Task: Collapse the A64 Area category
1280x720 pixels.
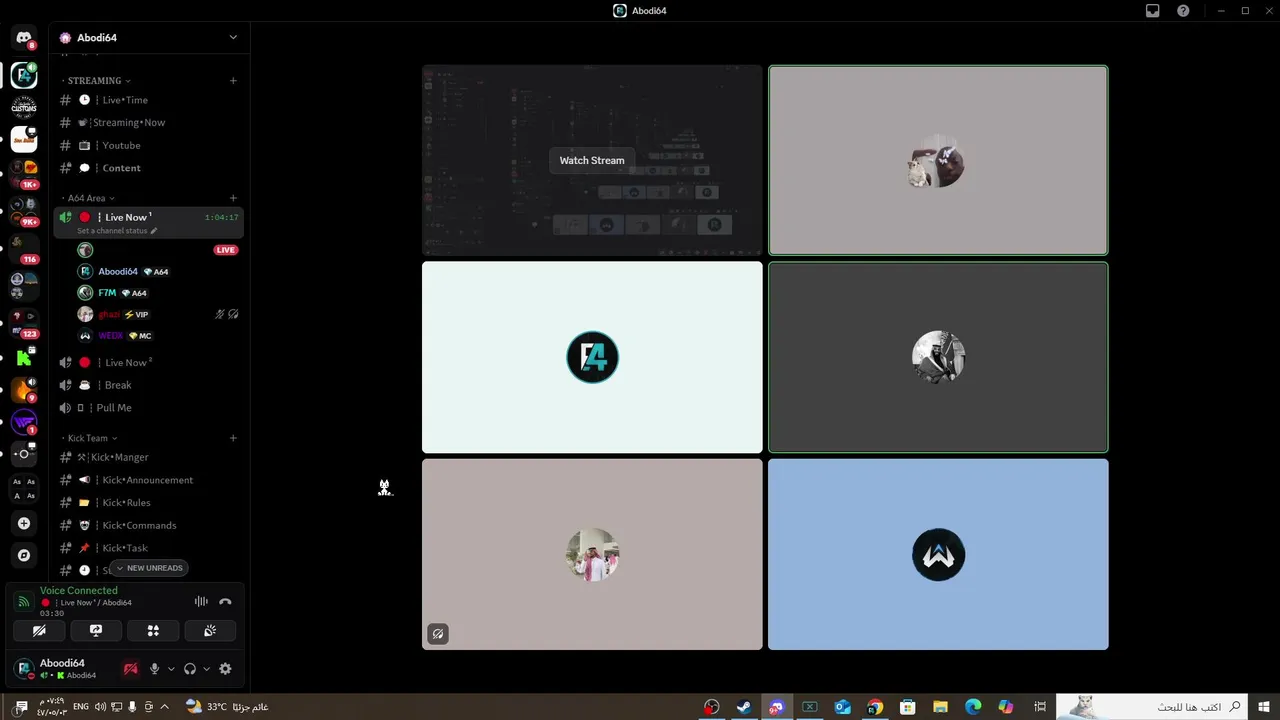Action: tap(87, 198)
